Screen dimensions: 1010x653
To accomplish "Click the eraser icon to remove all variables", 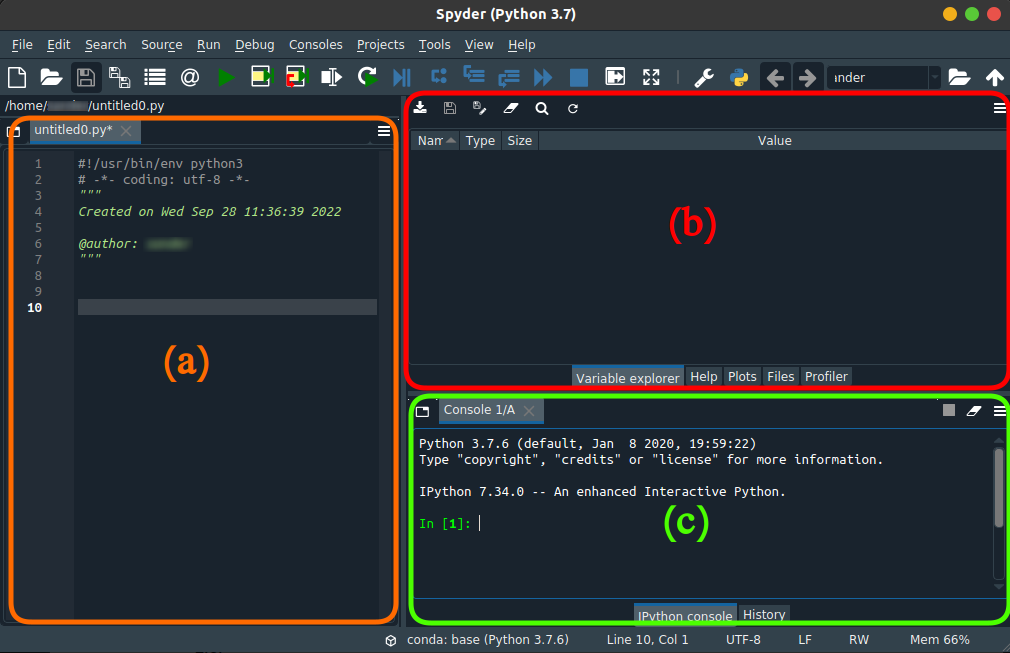I will (x=511, y=108).
